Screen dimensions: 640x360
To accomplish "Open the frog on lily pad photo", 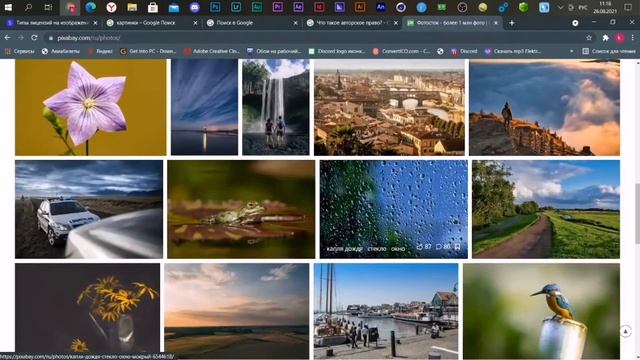I will (x=241, y=209).
